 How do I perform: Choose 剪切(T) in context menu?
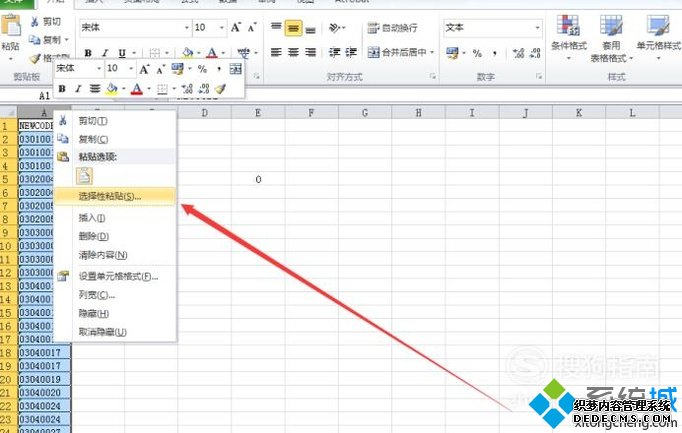(116, 120)
